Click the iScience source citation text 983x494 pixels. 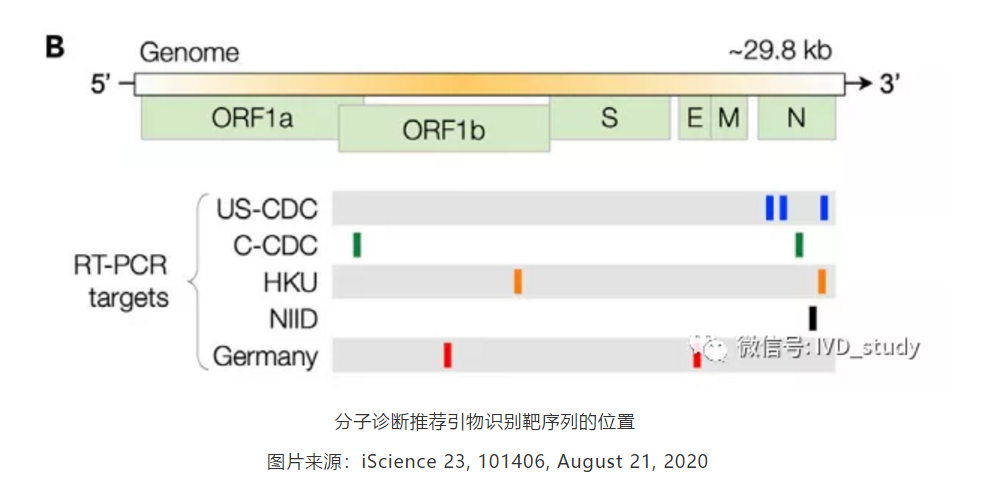click(x=488, y=461)
